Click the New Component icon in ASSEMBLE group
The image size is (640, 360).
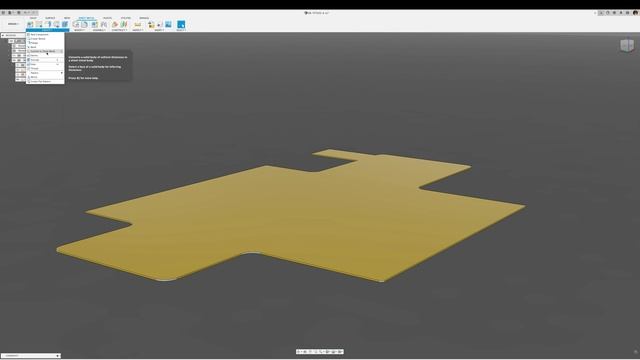pyautogui.click(x=95, y=24)
